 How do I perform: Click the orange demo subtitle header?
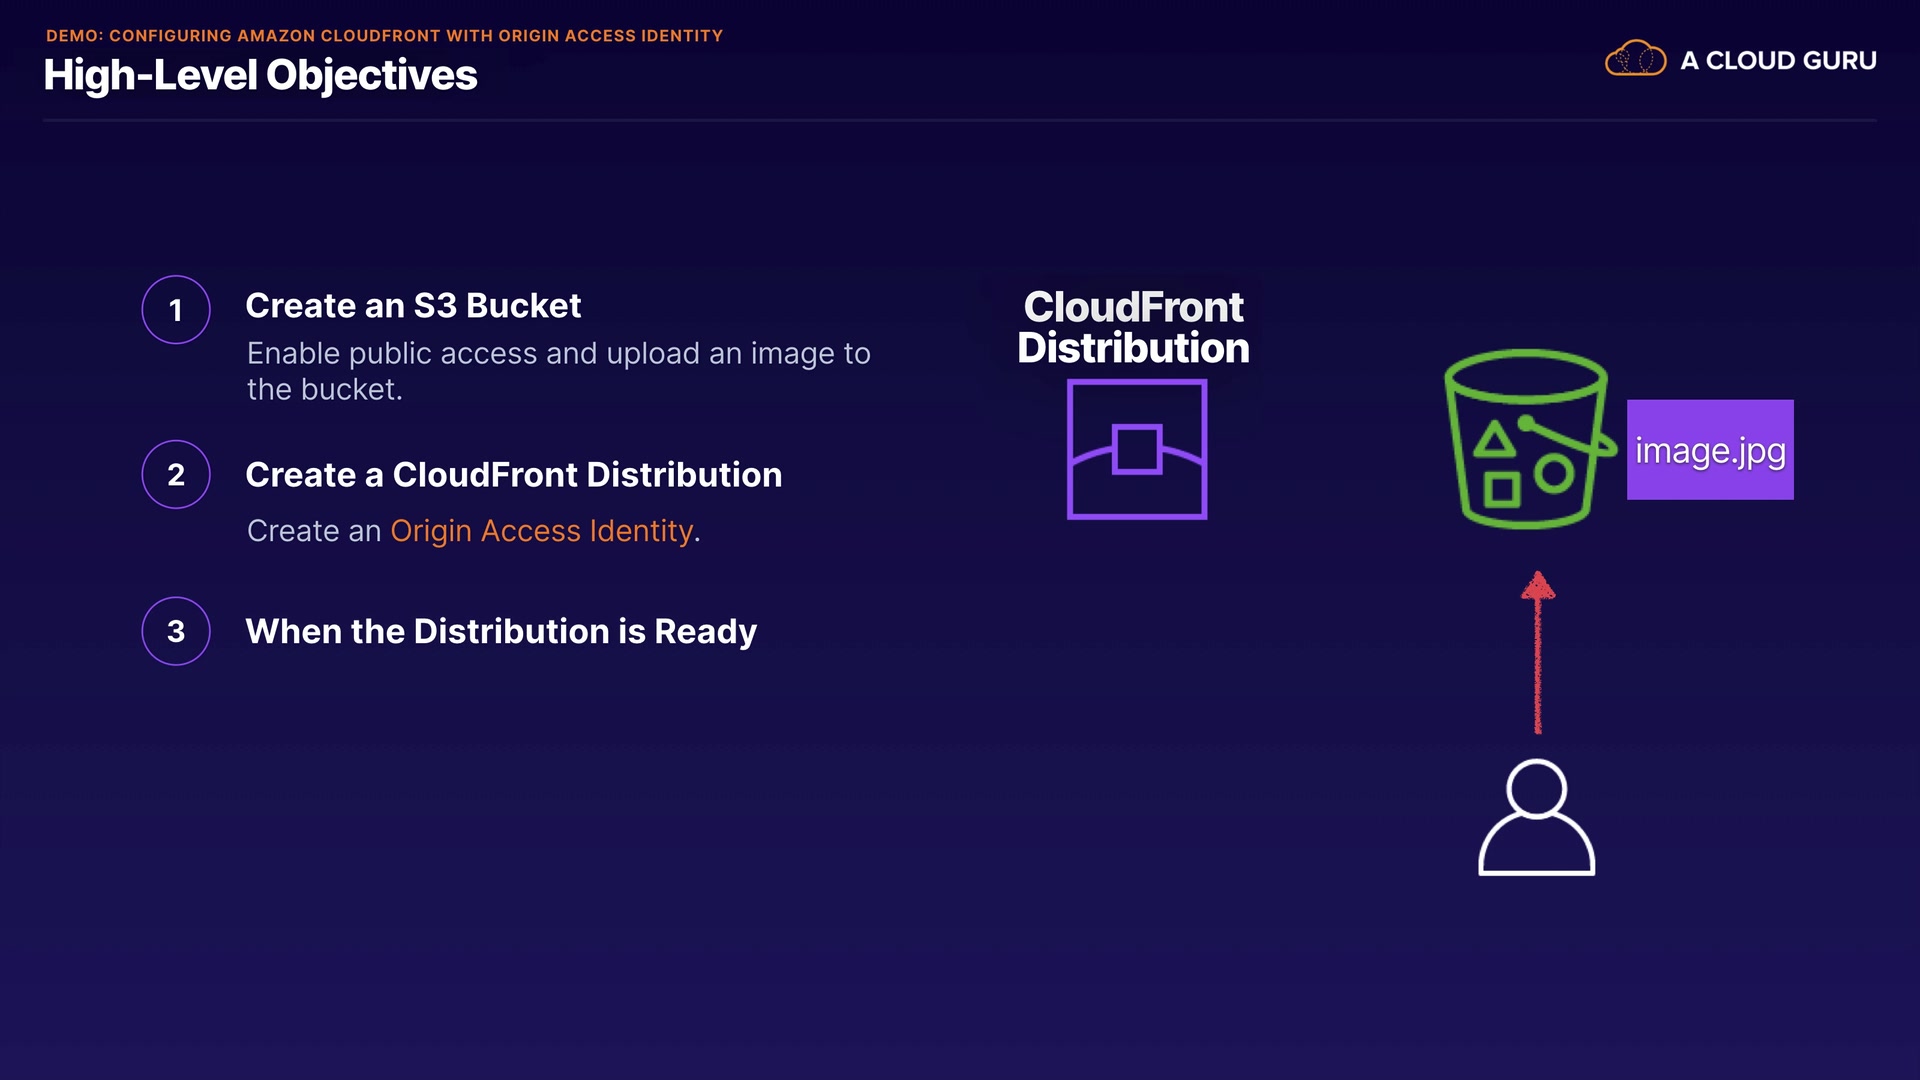tap(384, 36)
